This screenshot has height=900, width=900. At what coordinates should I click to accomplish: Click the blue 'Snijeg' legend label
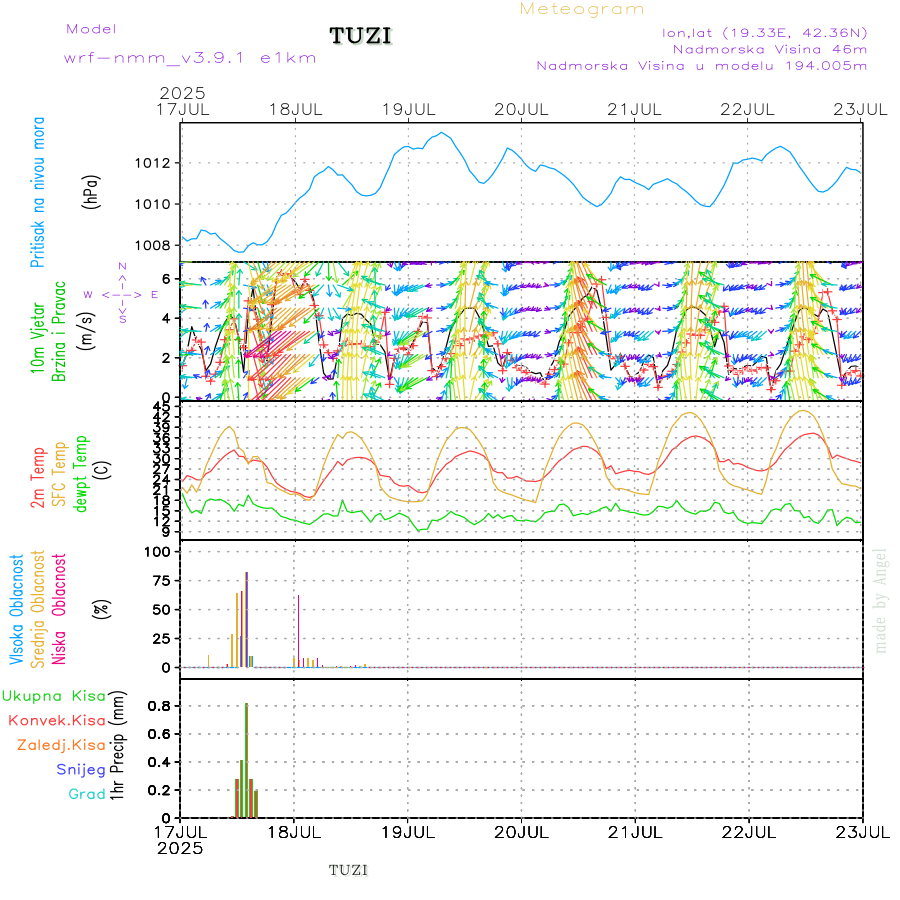(82, 770)
